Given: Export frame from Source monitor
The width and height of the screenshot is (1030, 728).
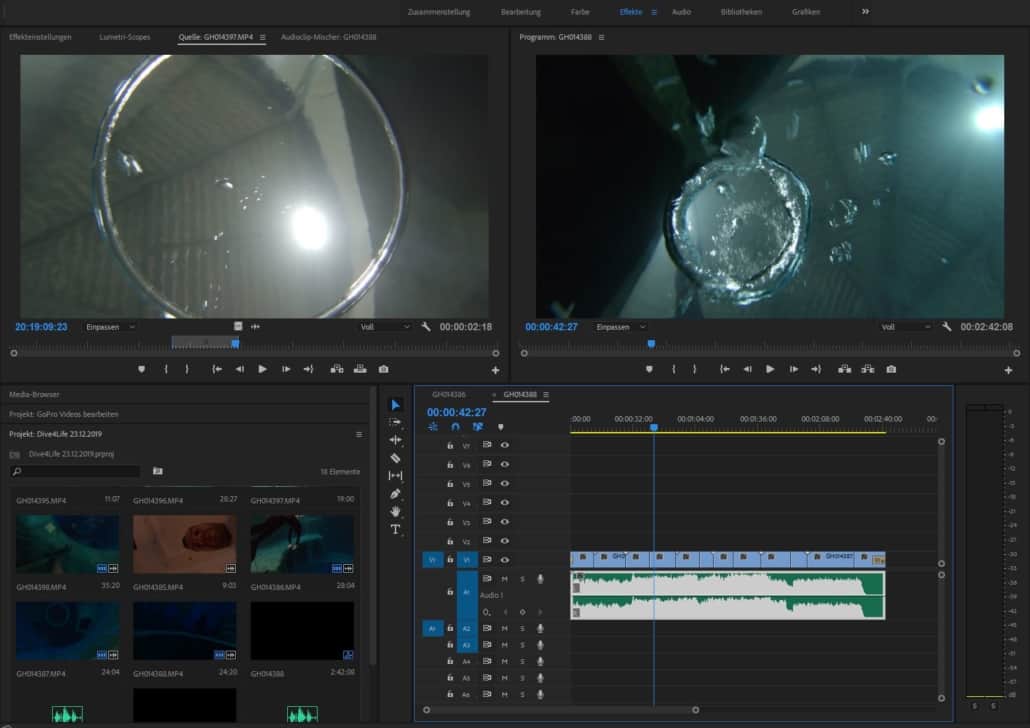Looking at the screenshot, I should [x=384, y=369].
